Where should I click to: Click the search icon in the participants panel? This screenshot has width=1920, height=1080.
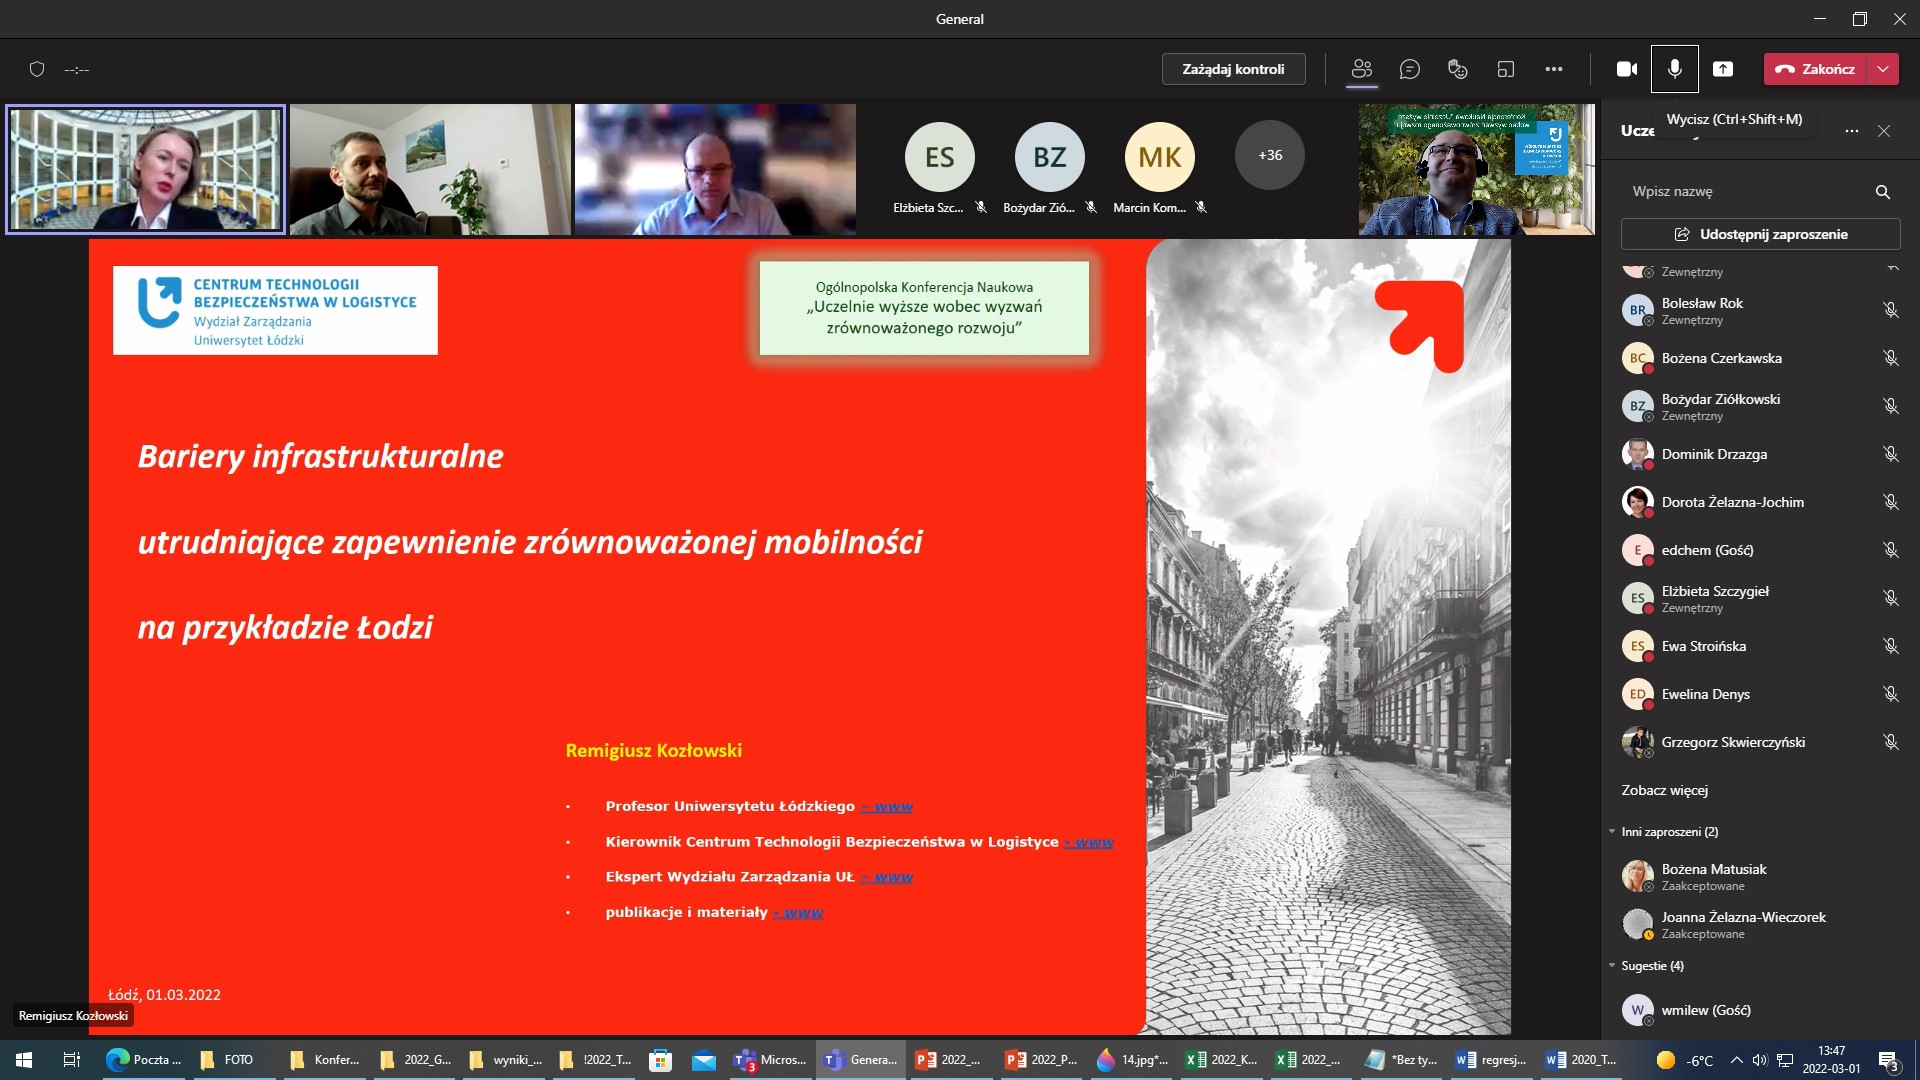1881,191
